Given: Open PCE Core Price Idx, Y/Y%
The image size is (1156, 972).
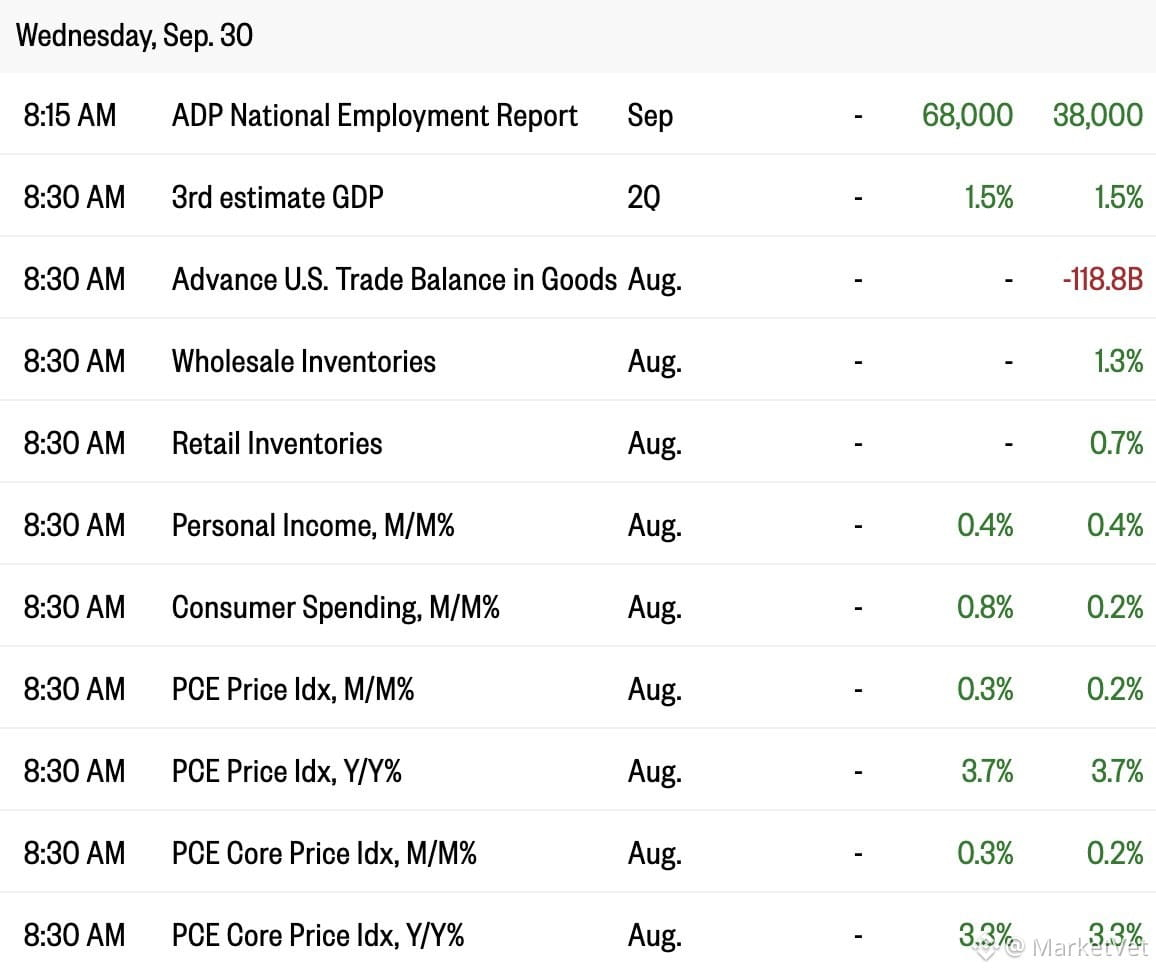Looking at the screenshot, I should (318, 935).
